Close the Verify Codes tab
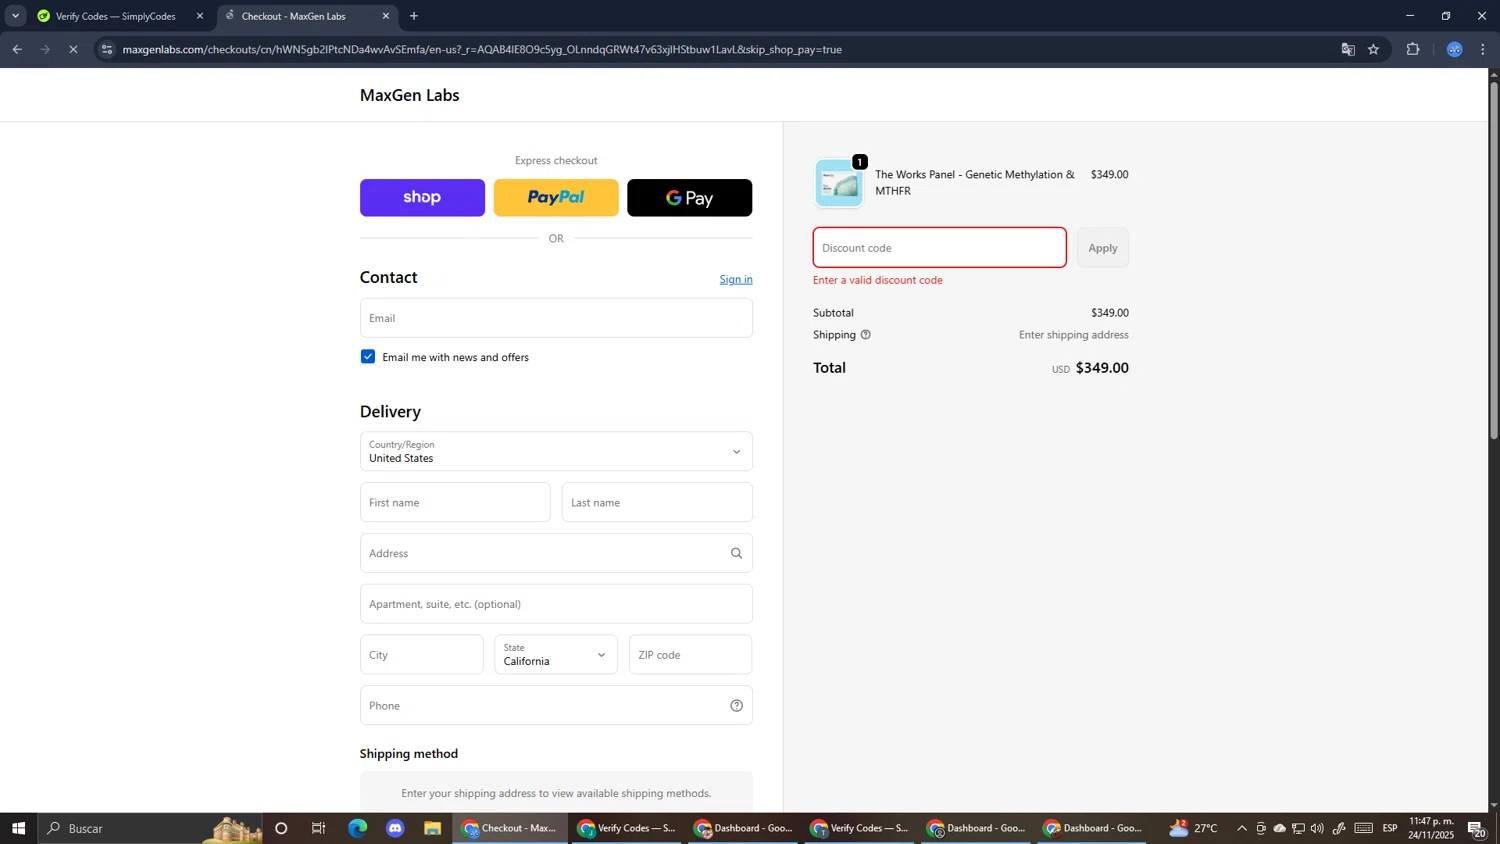This screenshot has height=844, width=1500. [200, 16]
